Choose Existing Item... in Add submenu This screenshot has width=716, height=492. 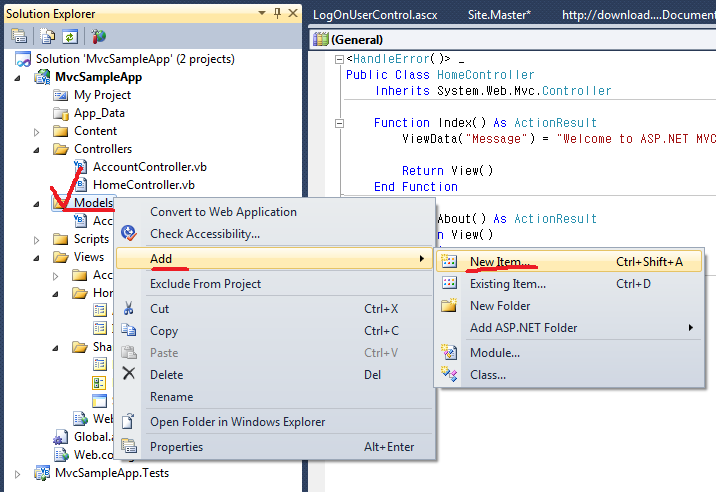[x=569, y=283]
